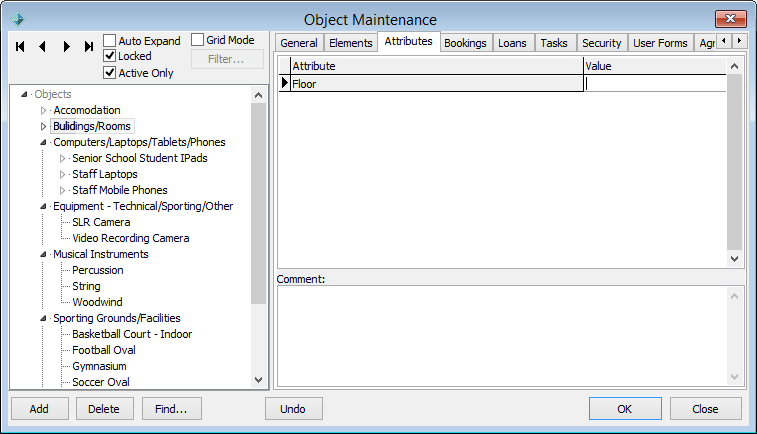This screenshot has width=757, height=434.
Task: Select Soccer Oval in the tree
Action: point(101,382)
